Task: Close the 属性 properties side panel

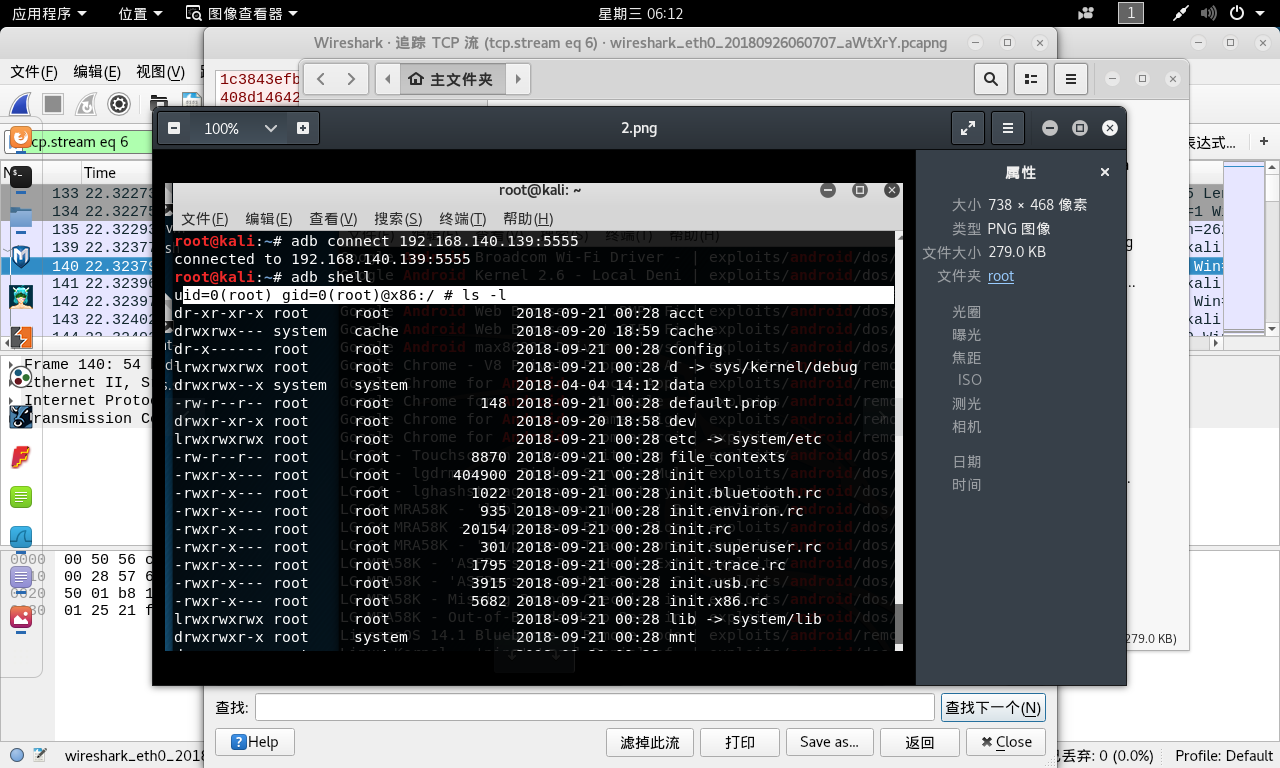Action: [x=1105, y=172]
